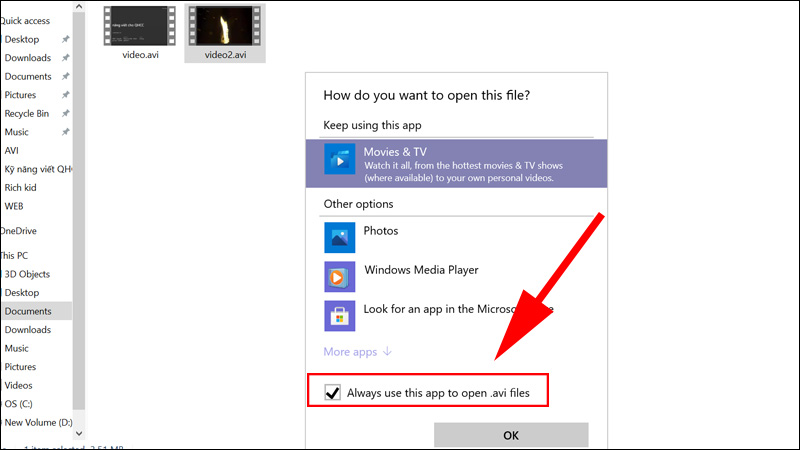Click the pin icon next to Pictures
Screen dimensions: 800x450
(65, 95)
